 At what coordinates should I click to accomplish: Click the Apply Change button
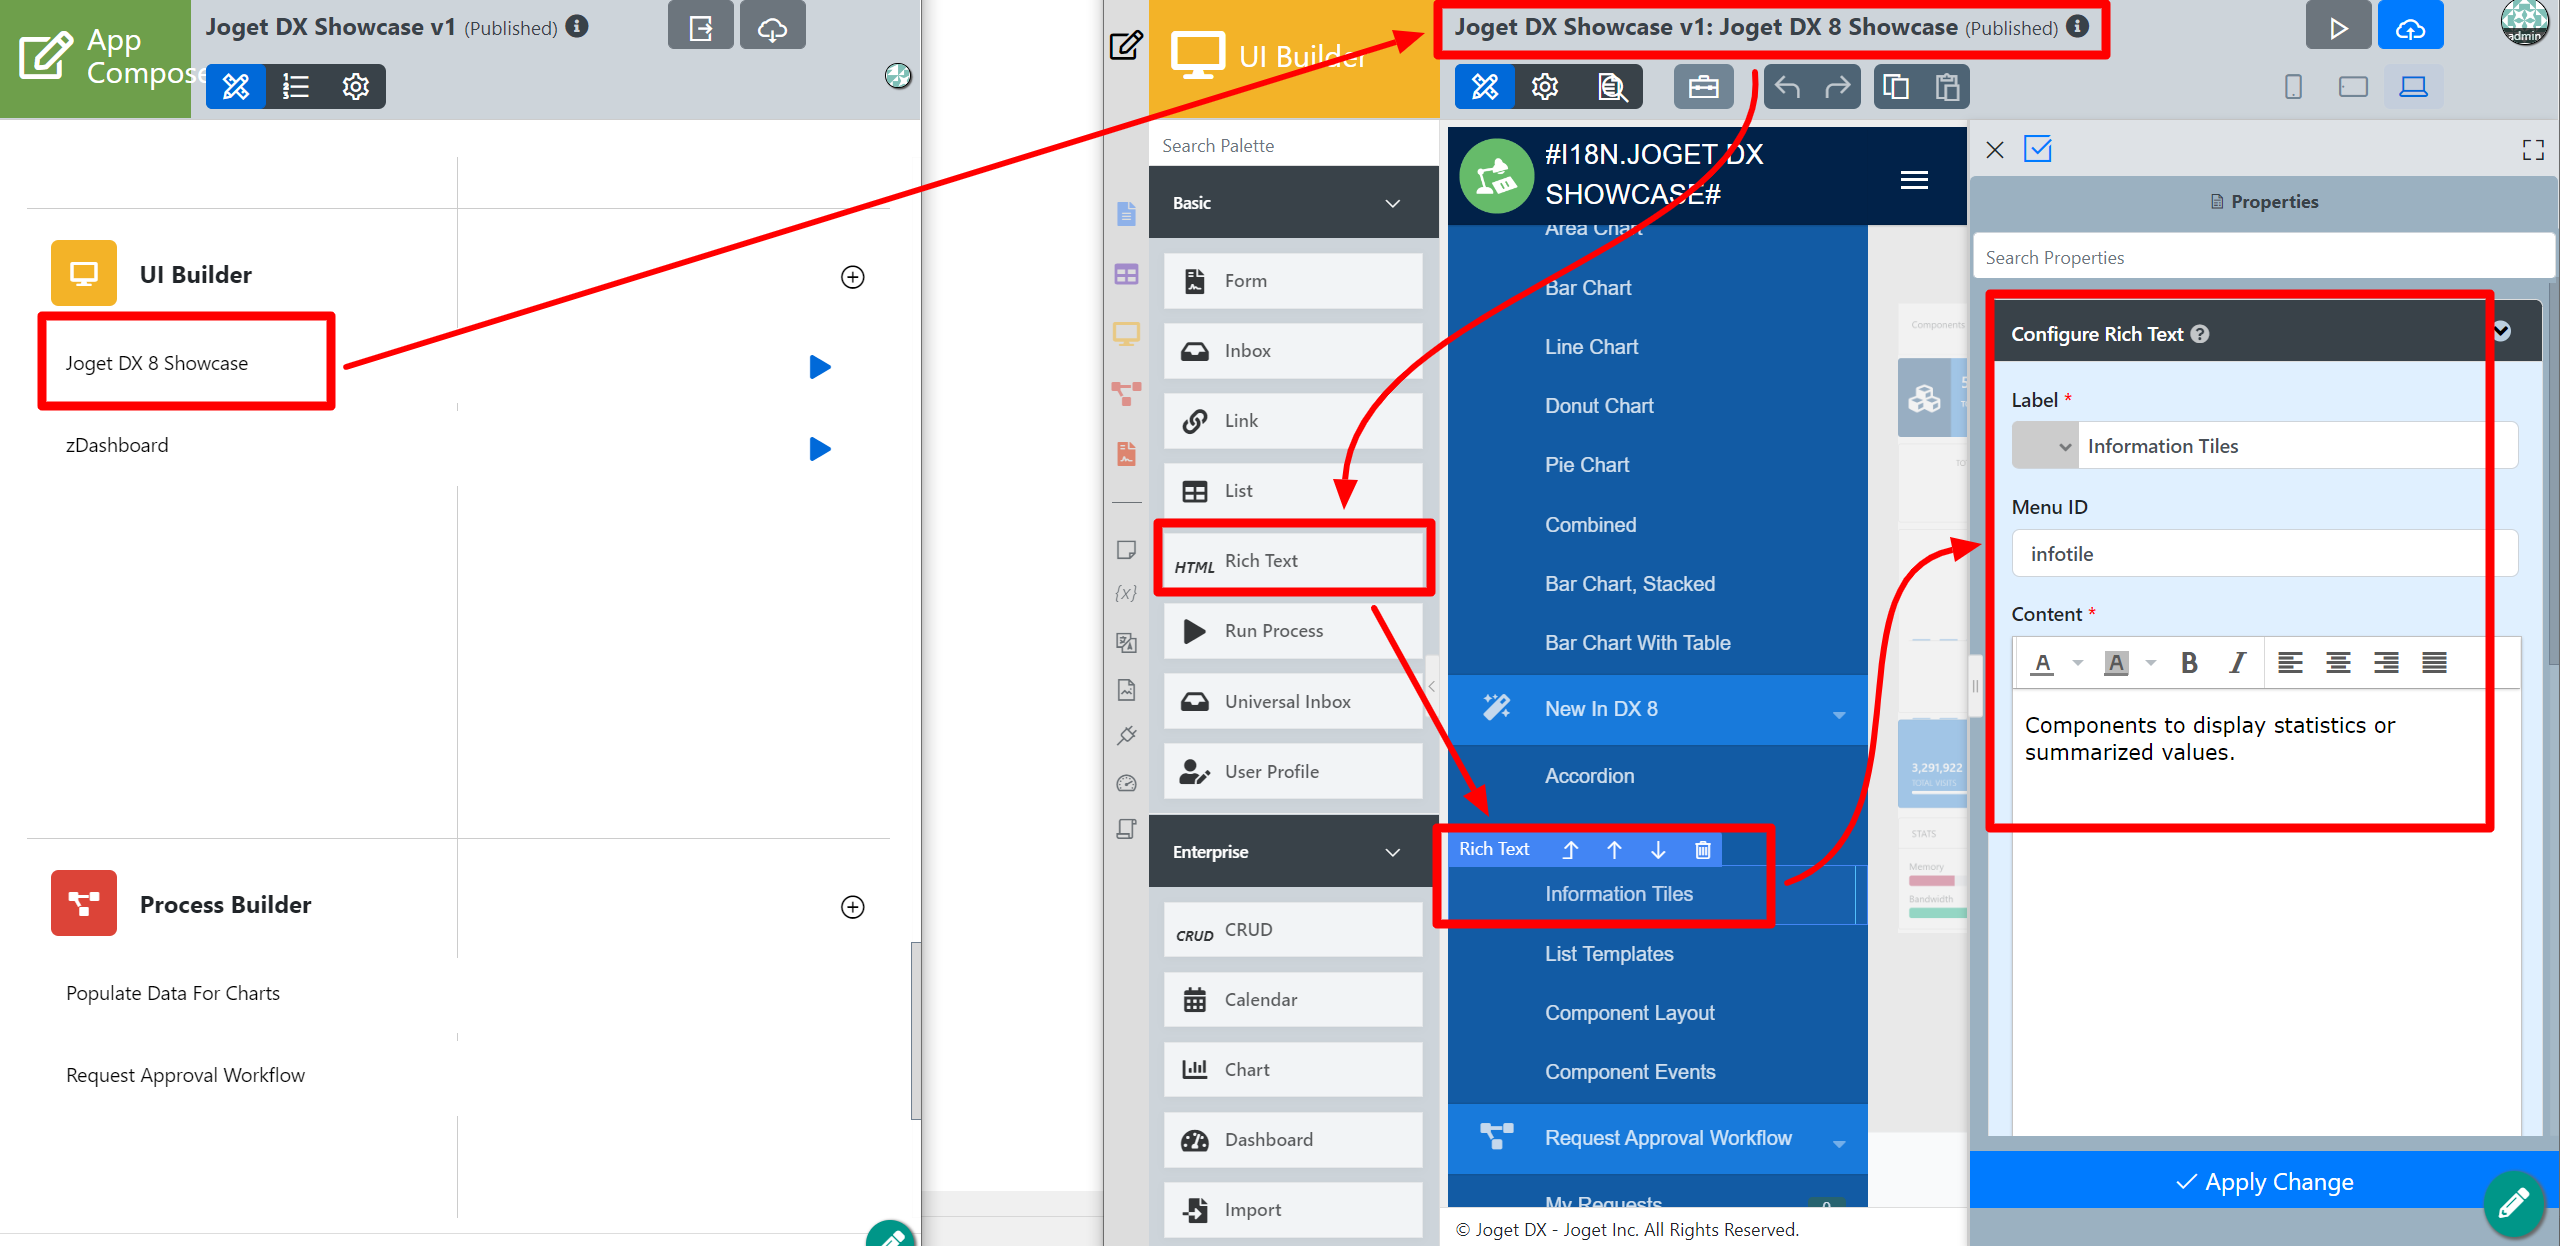pyautogui.click(x=2264, y=1182)
